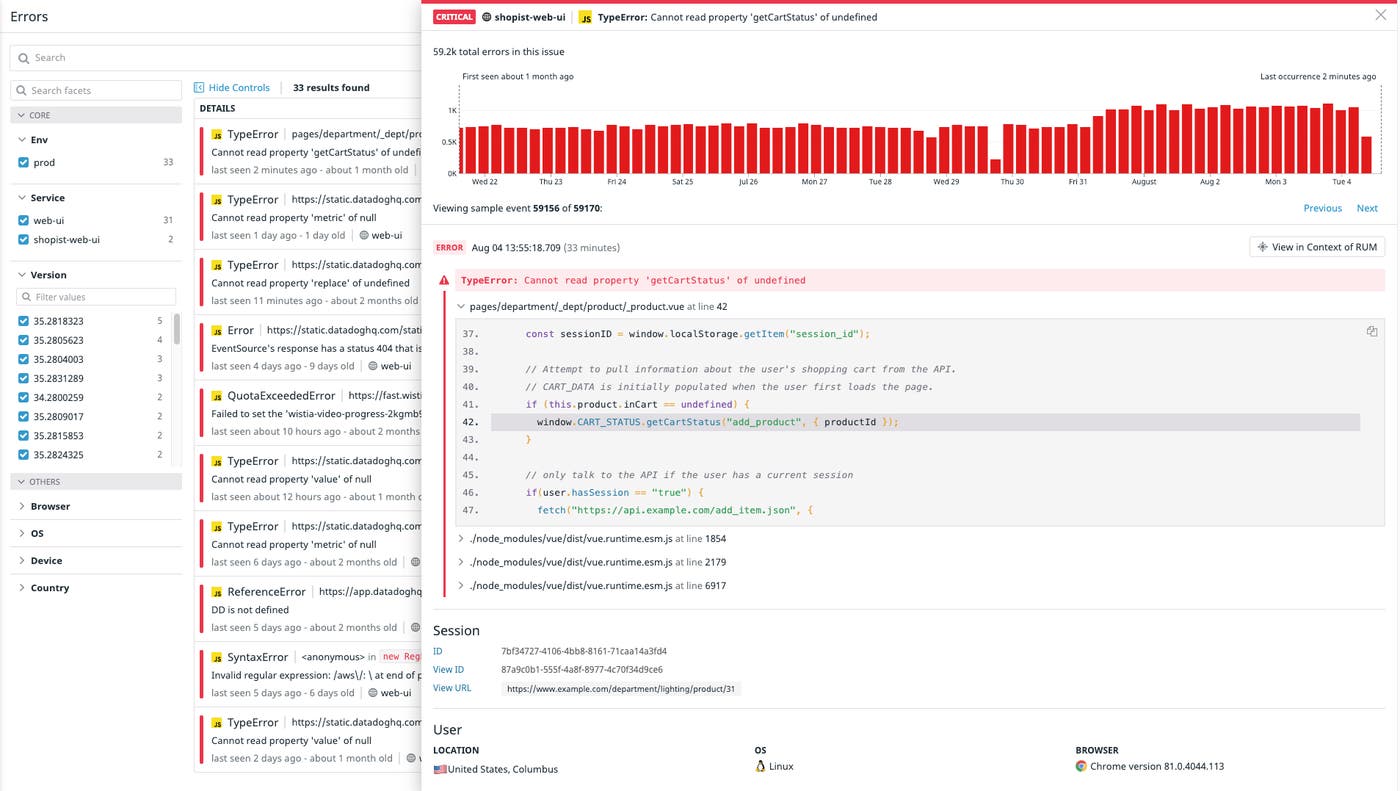Click the Chrome browser icon
This screenshot has width=1400, height=791.
point(1081,767)
